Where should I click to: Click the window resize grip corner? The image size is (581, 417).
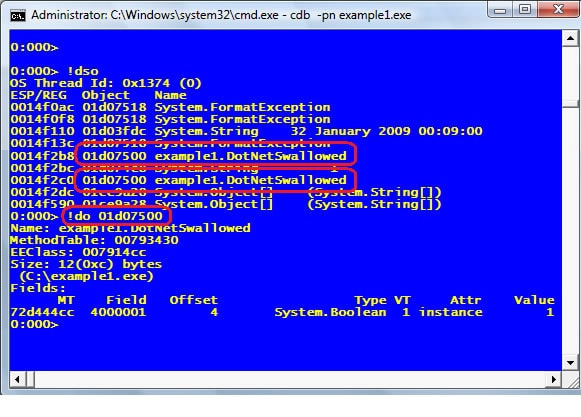[570, 380]
